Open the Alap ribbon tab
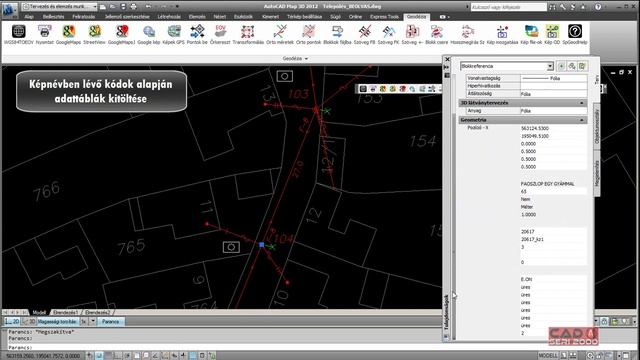Screen dimensions: 640x360 29,17
